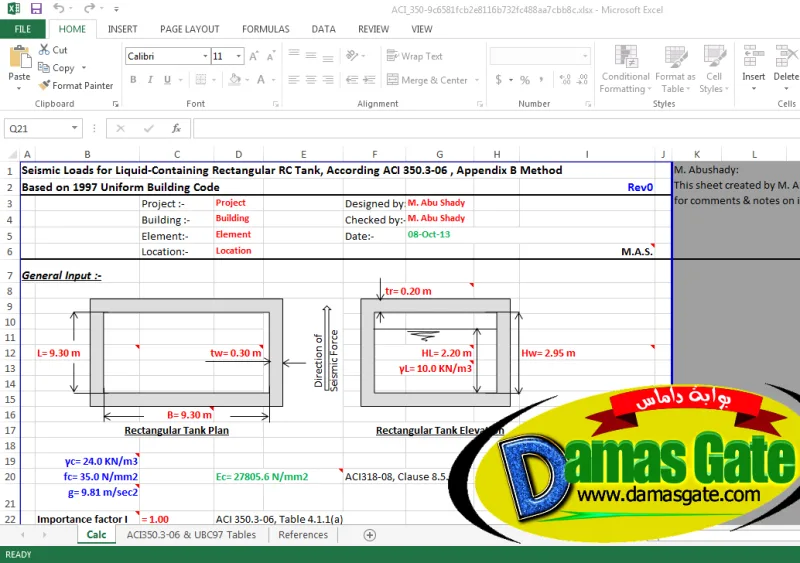Toggle Center text alignment
The image size is (800, 563).
311,80
